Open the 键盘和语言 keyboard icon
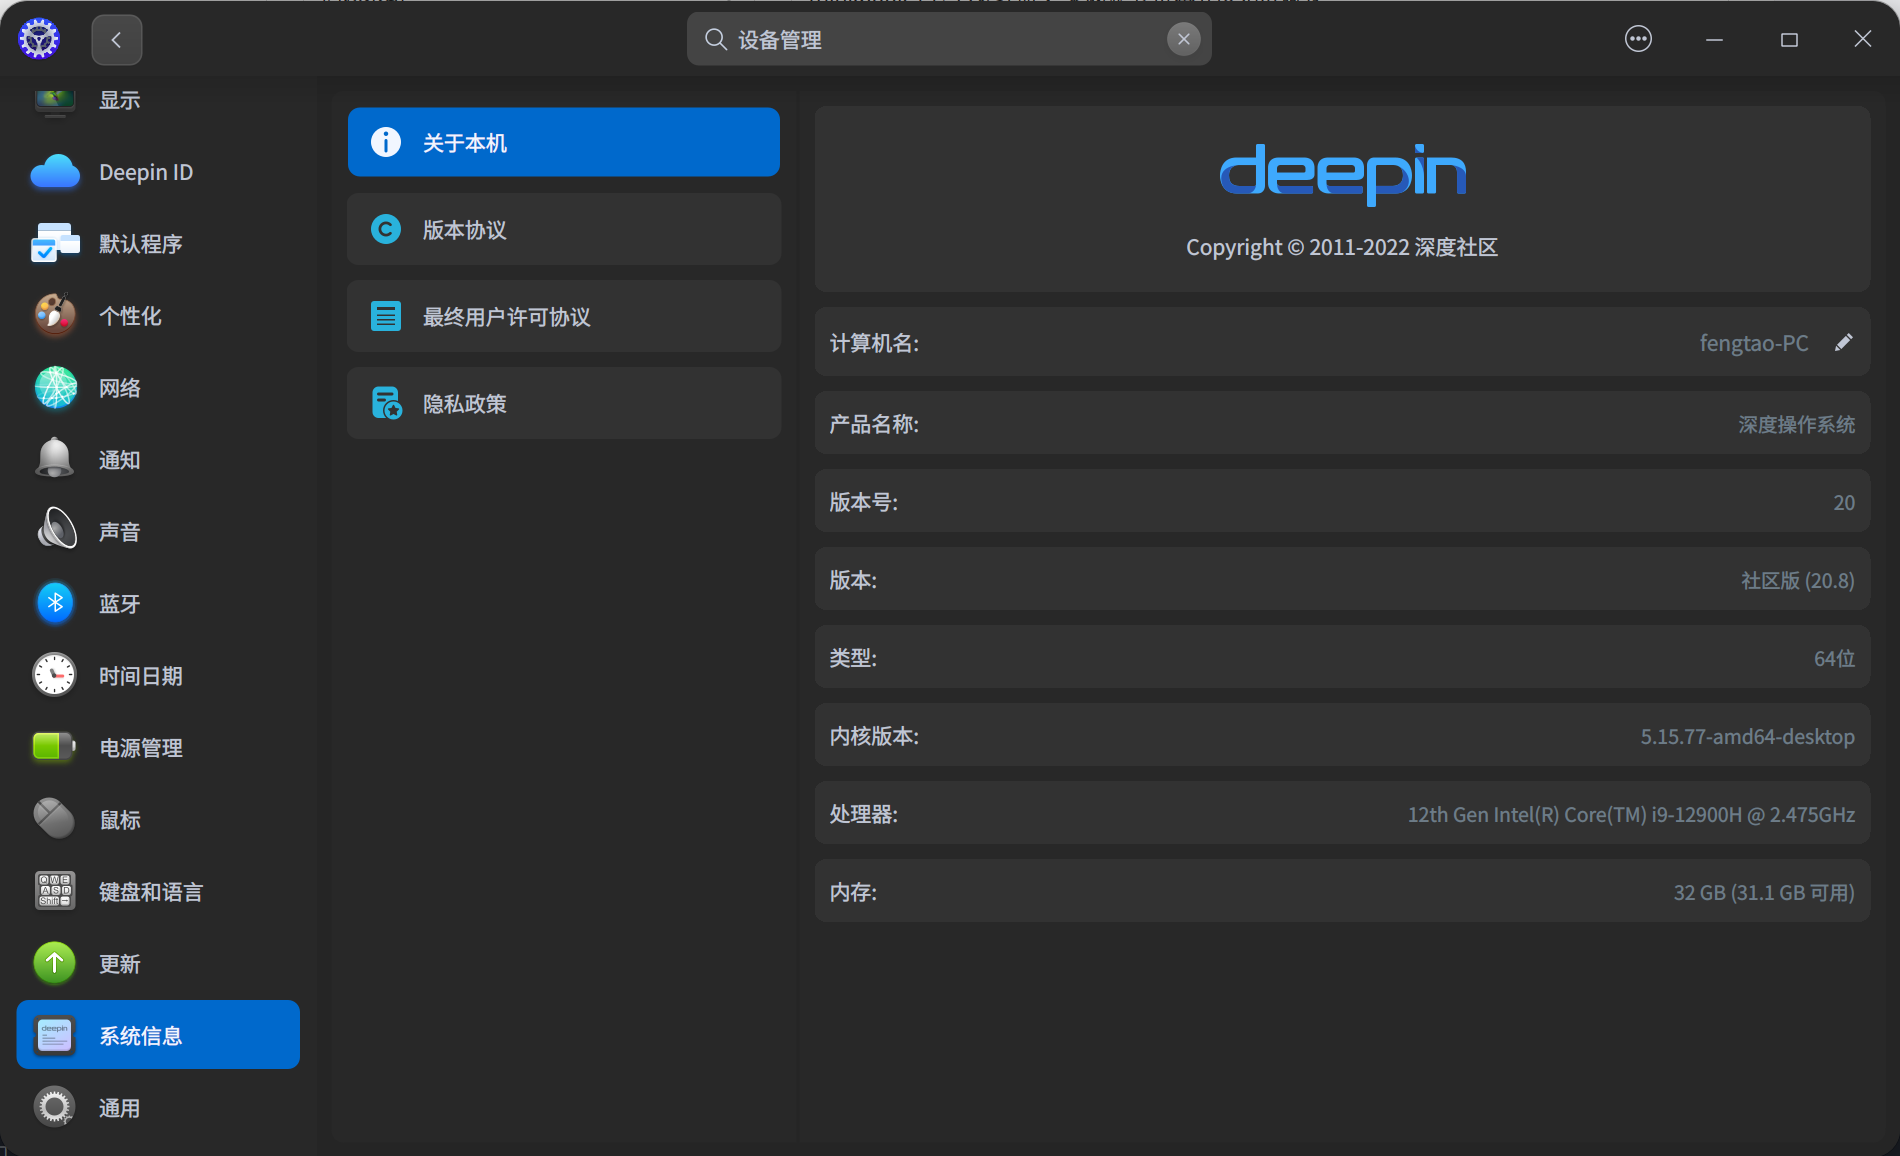This screenshot has width=1900, height=1156. [x=55, y=891]
